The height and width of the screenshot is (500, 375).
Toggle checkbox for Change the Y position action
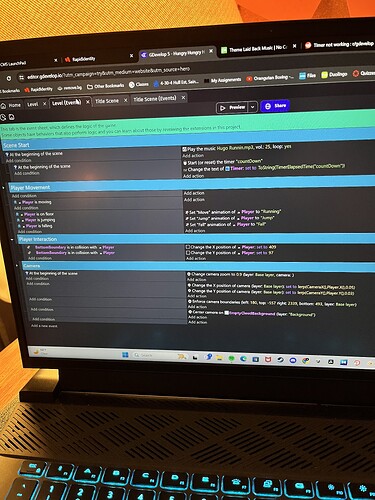[x=188, y=253]
